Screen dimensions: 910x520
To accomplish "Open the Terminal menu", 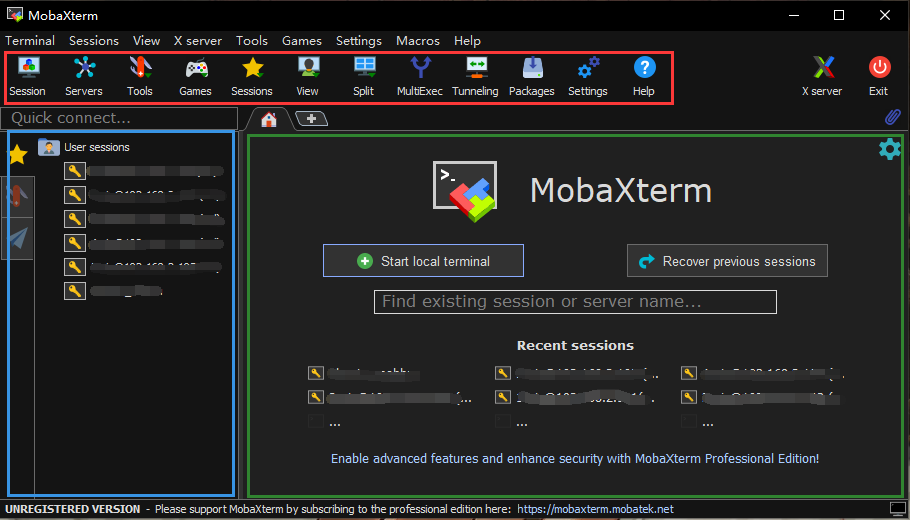I will (30, 41).
